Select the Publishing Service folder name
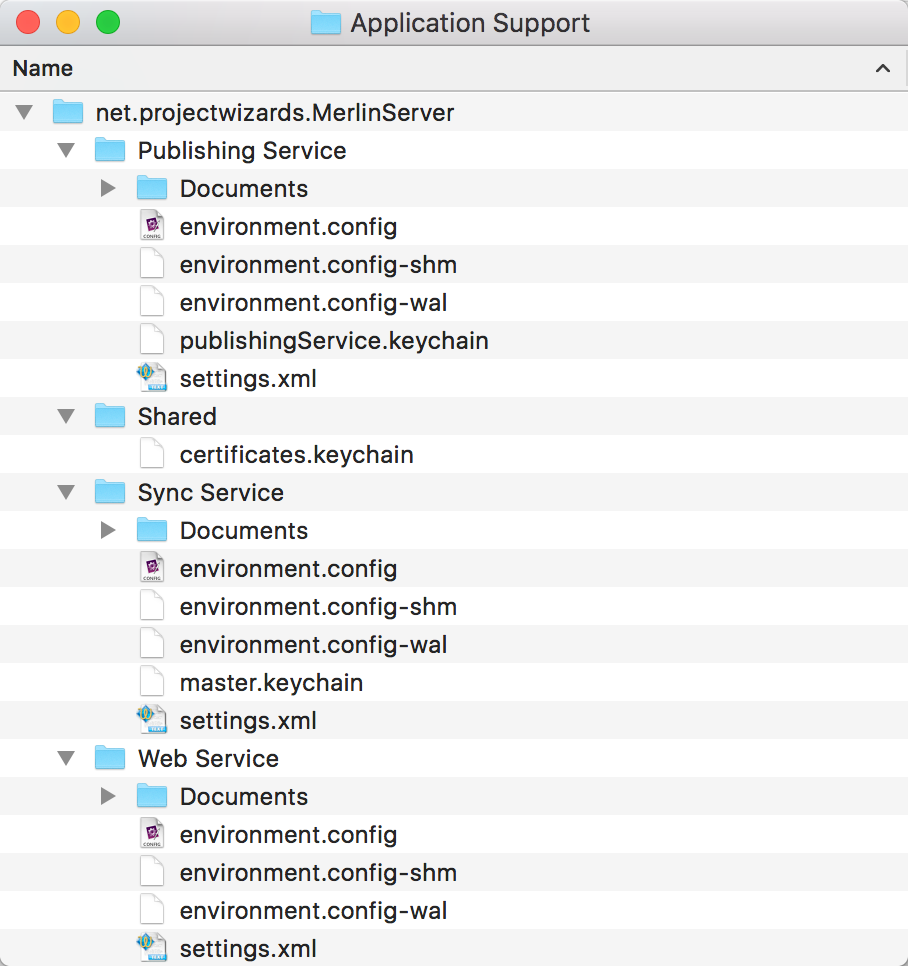This screenshot has width=908, height=966. click(x=242, y=151)
